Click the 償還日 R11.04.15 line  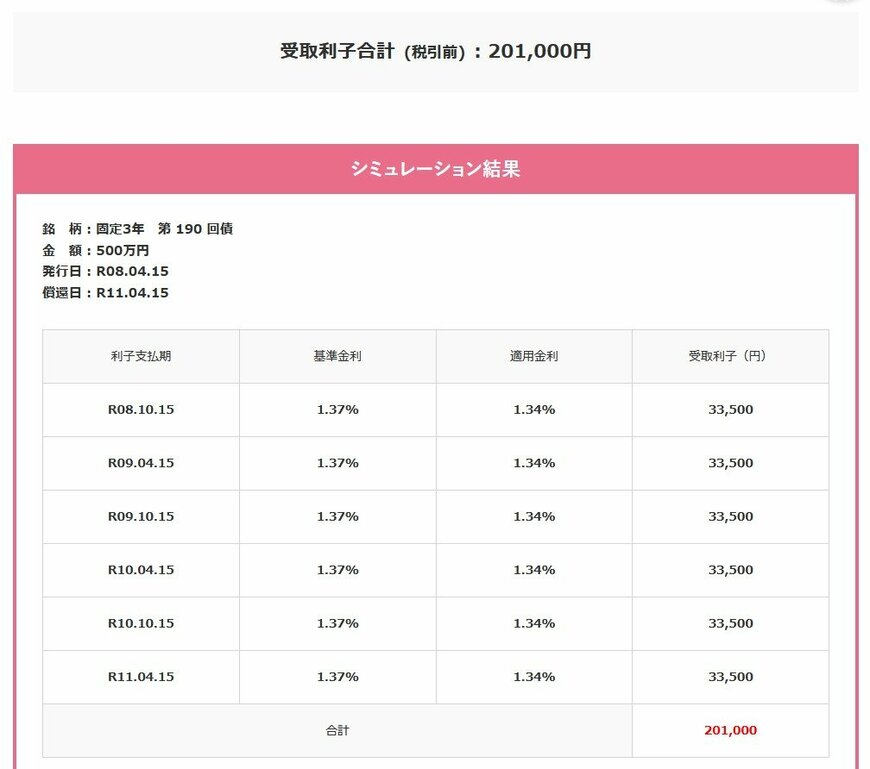[105, 293]
